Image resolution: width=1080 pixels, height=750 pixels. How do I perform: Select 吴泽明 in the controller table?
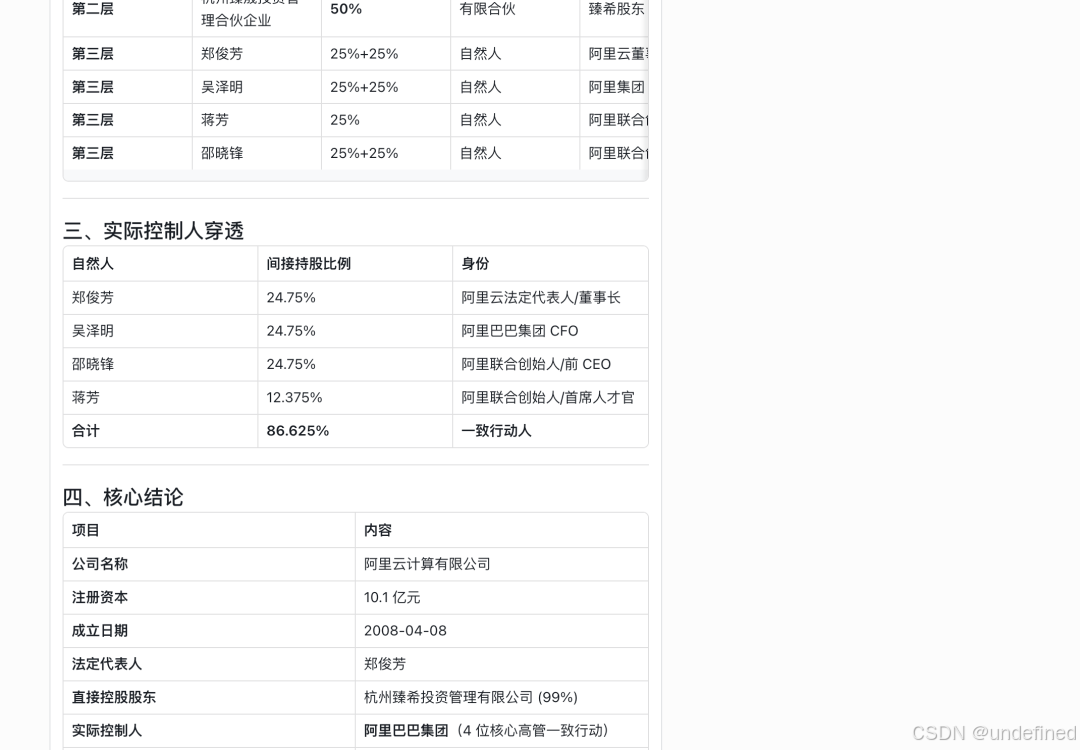92,331
